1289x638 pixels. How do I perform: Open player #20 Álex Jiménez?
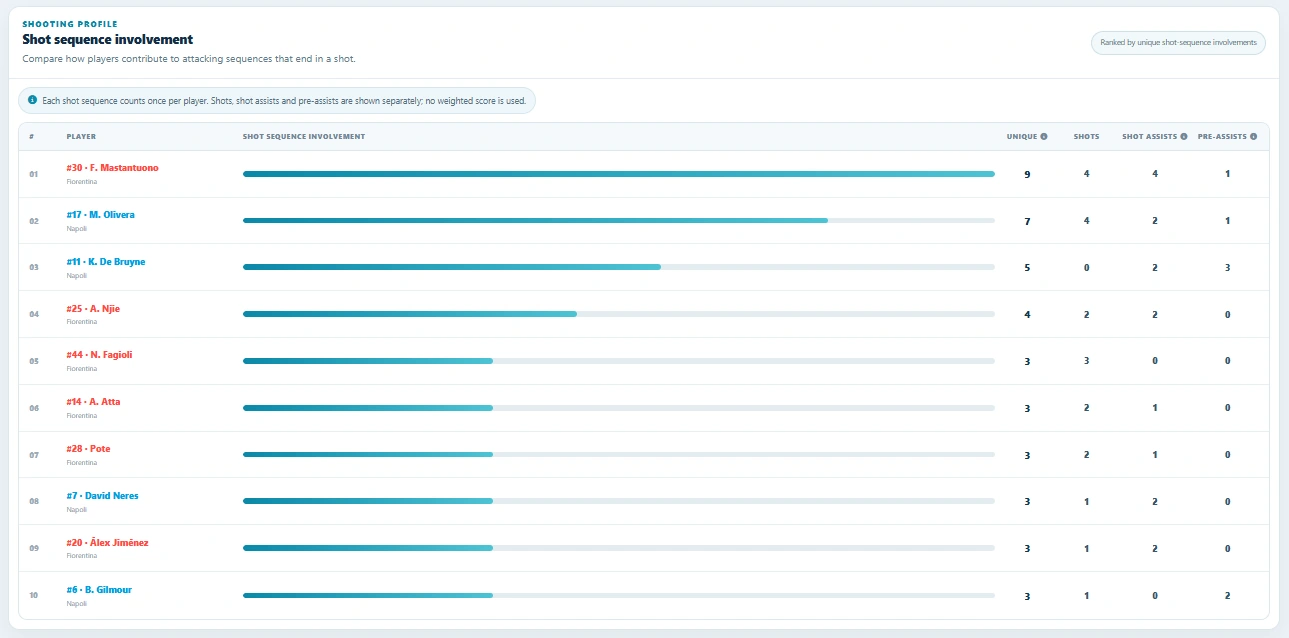107,543
